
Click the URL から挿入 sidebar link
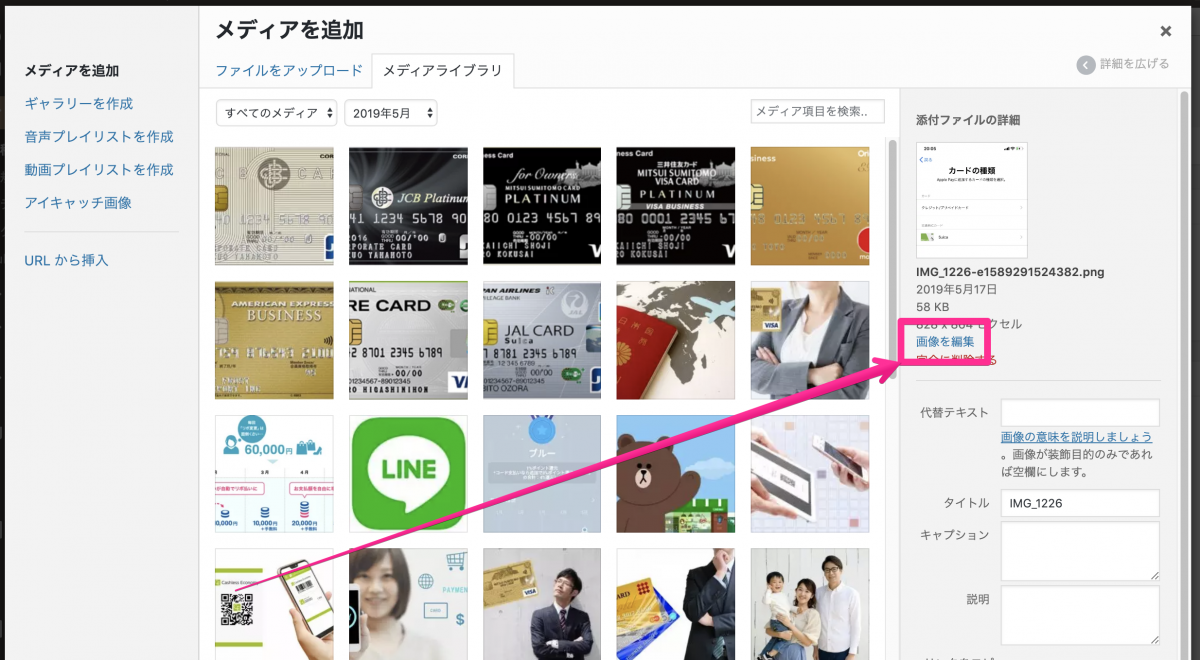point(66,260)
